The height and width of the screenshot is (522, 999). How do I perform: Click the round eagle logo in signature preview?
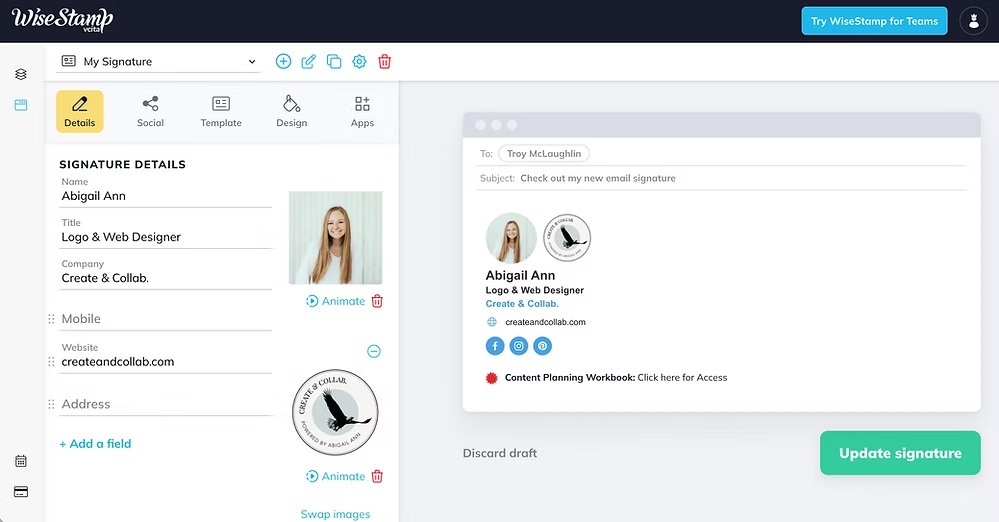pyautogui.click(x=567, y=238)
